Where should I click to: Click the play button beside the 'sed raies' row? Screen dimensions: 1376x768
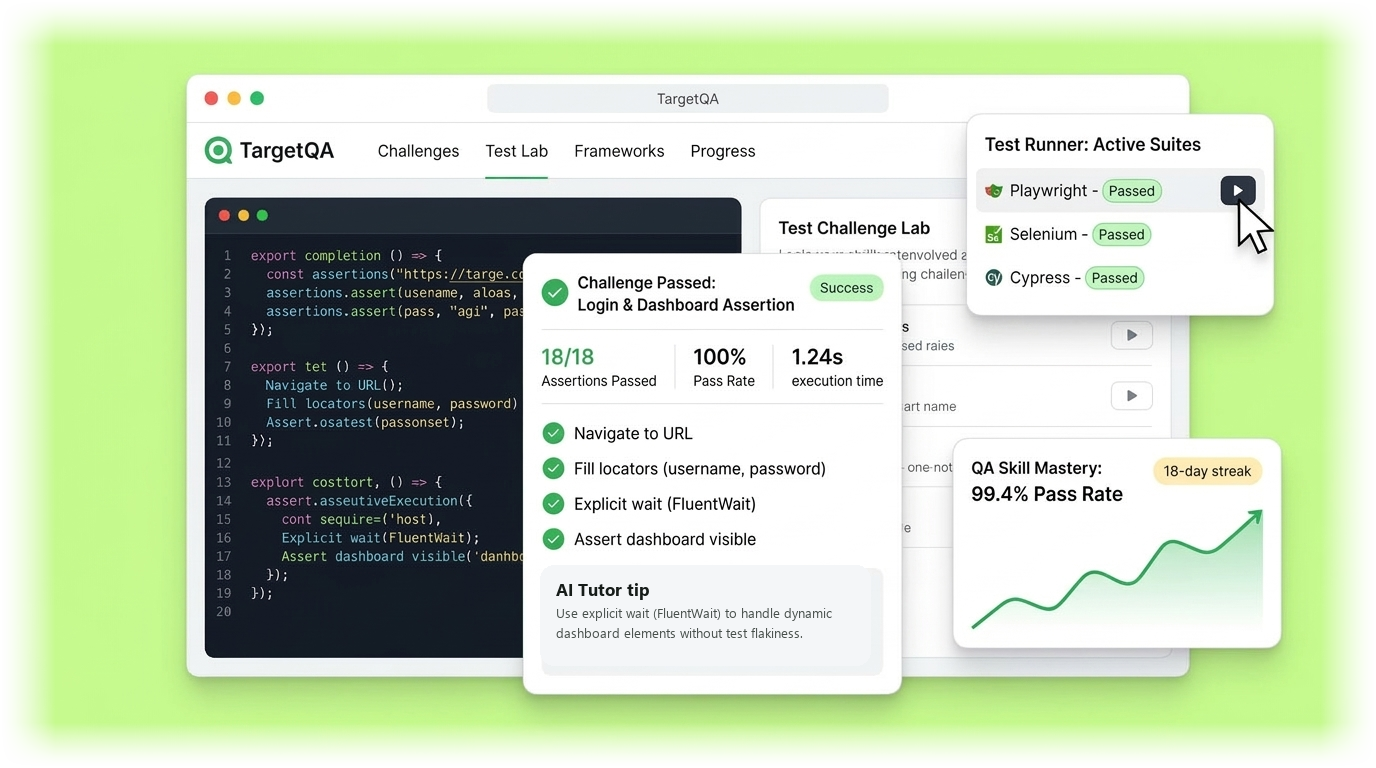pos(1131,335)
